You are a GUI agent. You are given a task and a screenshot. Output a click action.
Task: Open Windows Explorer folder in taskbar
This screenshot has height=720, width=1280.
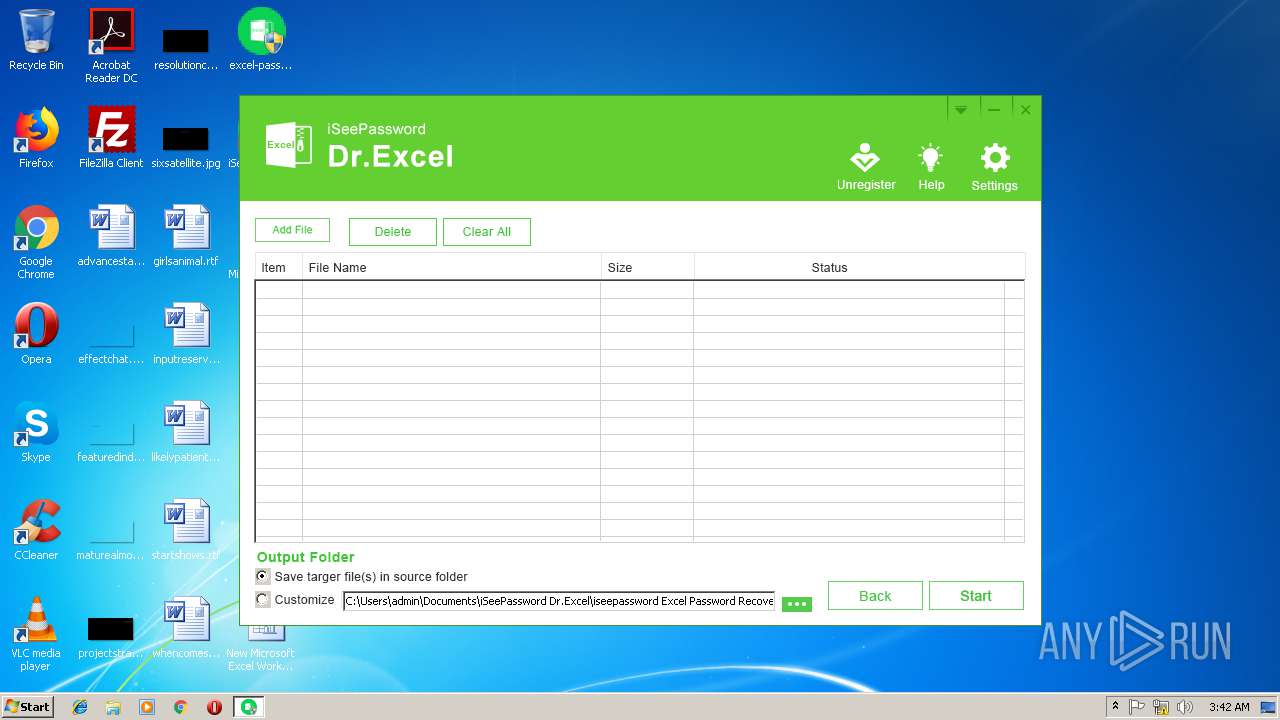[x=113, y=707]
